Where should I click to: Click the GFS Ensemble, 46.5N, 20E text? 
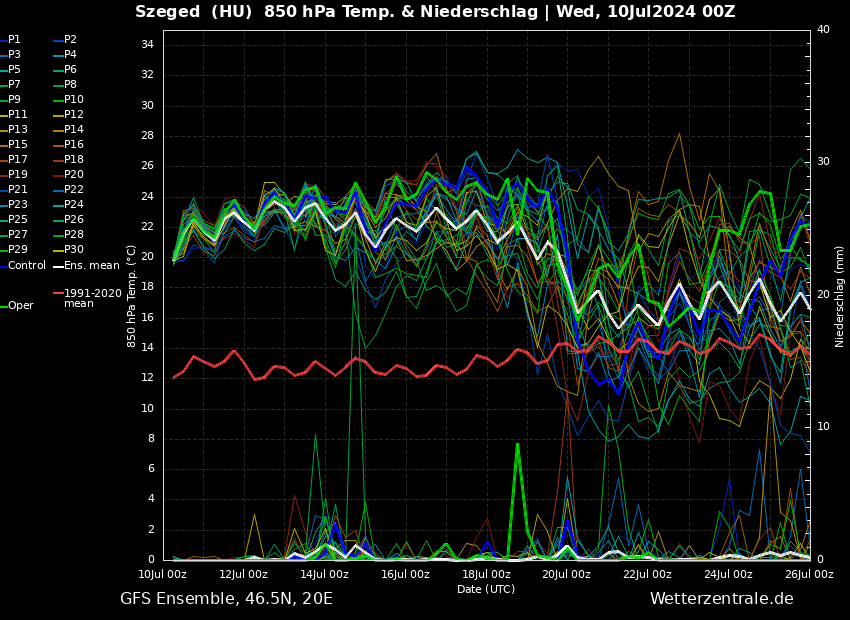(x=226, y=599)
